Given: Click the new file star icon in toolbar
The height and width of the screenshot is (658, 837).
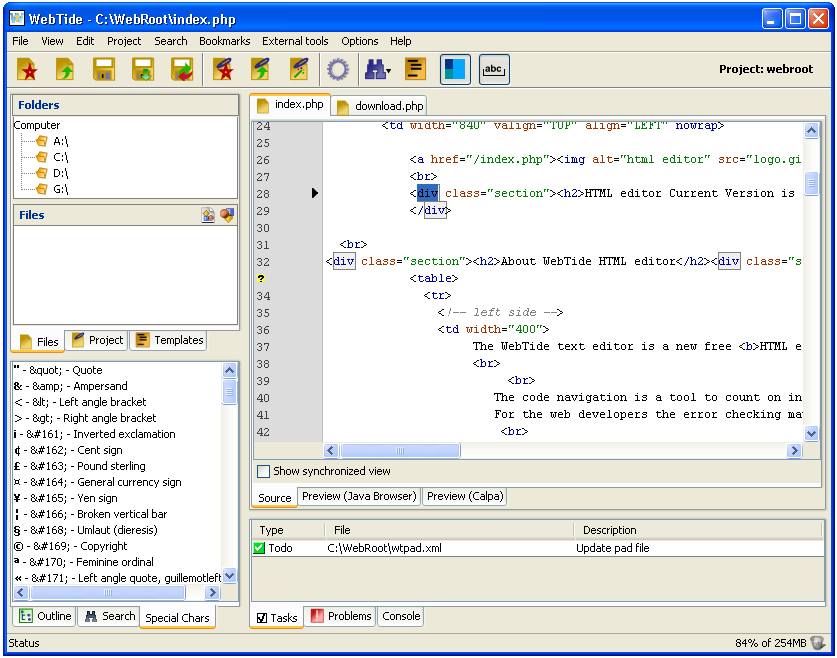Looking at the screenshot, I should 27,69.
